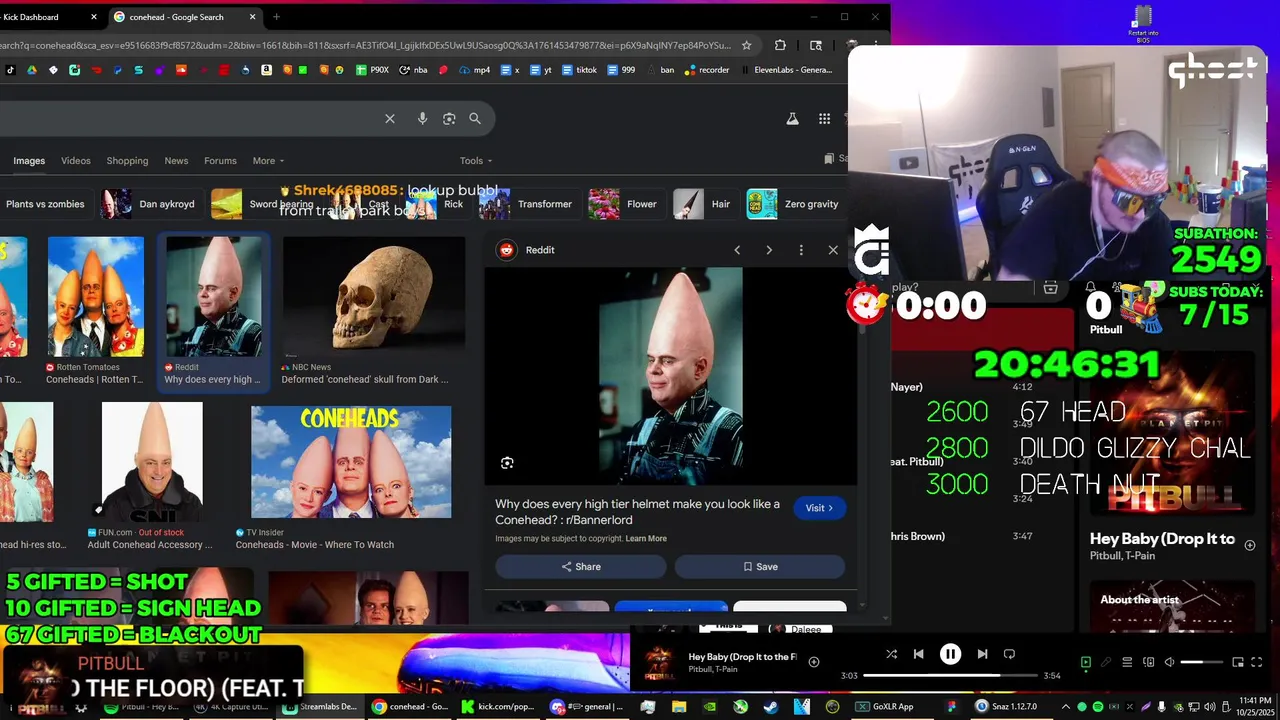Enable shuffle in Spotify player
Viewport: 1280px width, 720px height.
click(x=891, y=654)
